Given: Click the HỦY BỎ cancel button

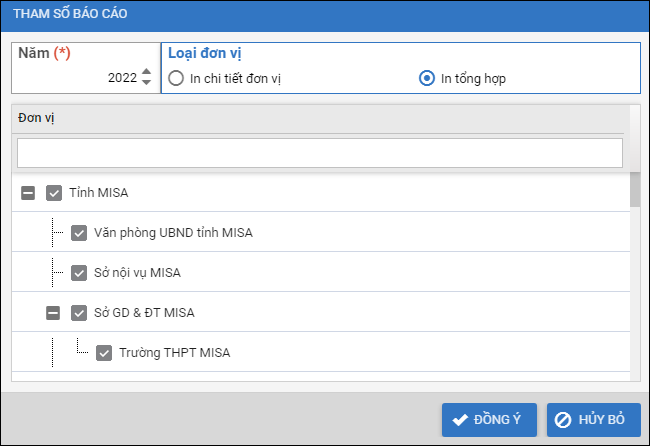Looking at the screenshot, I should coord(593,420).
